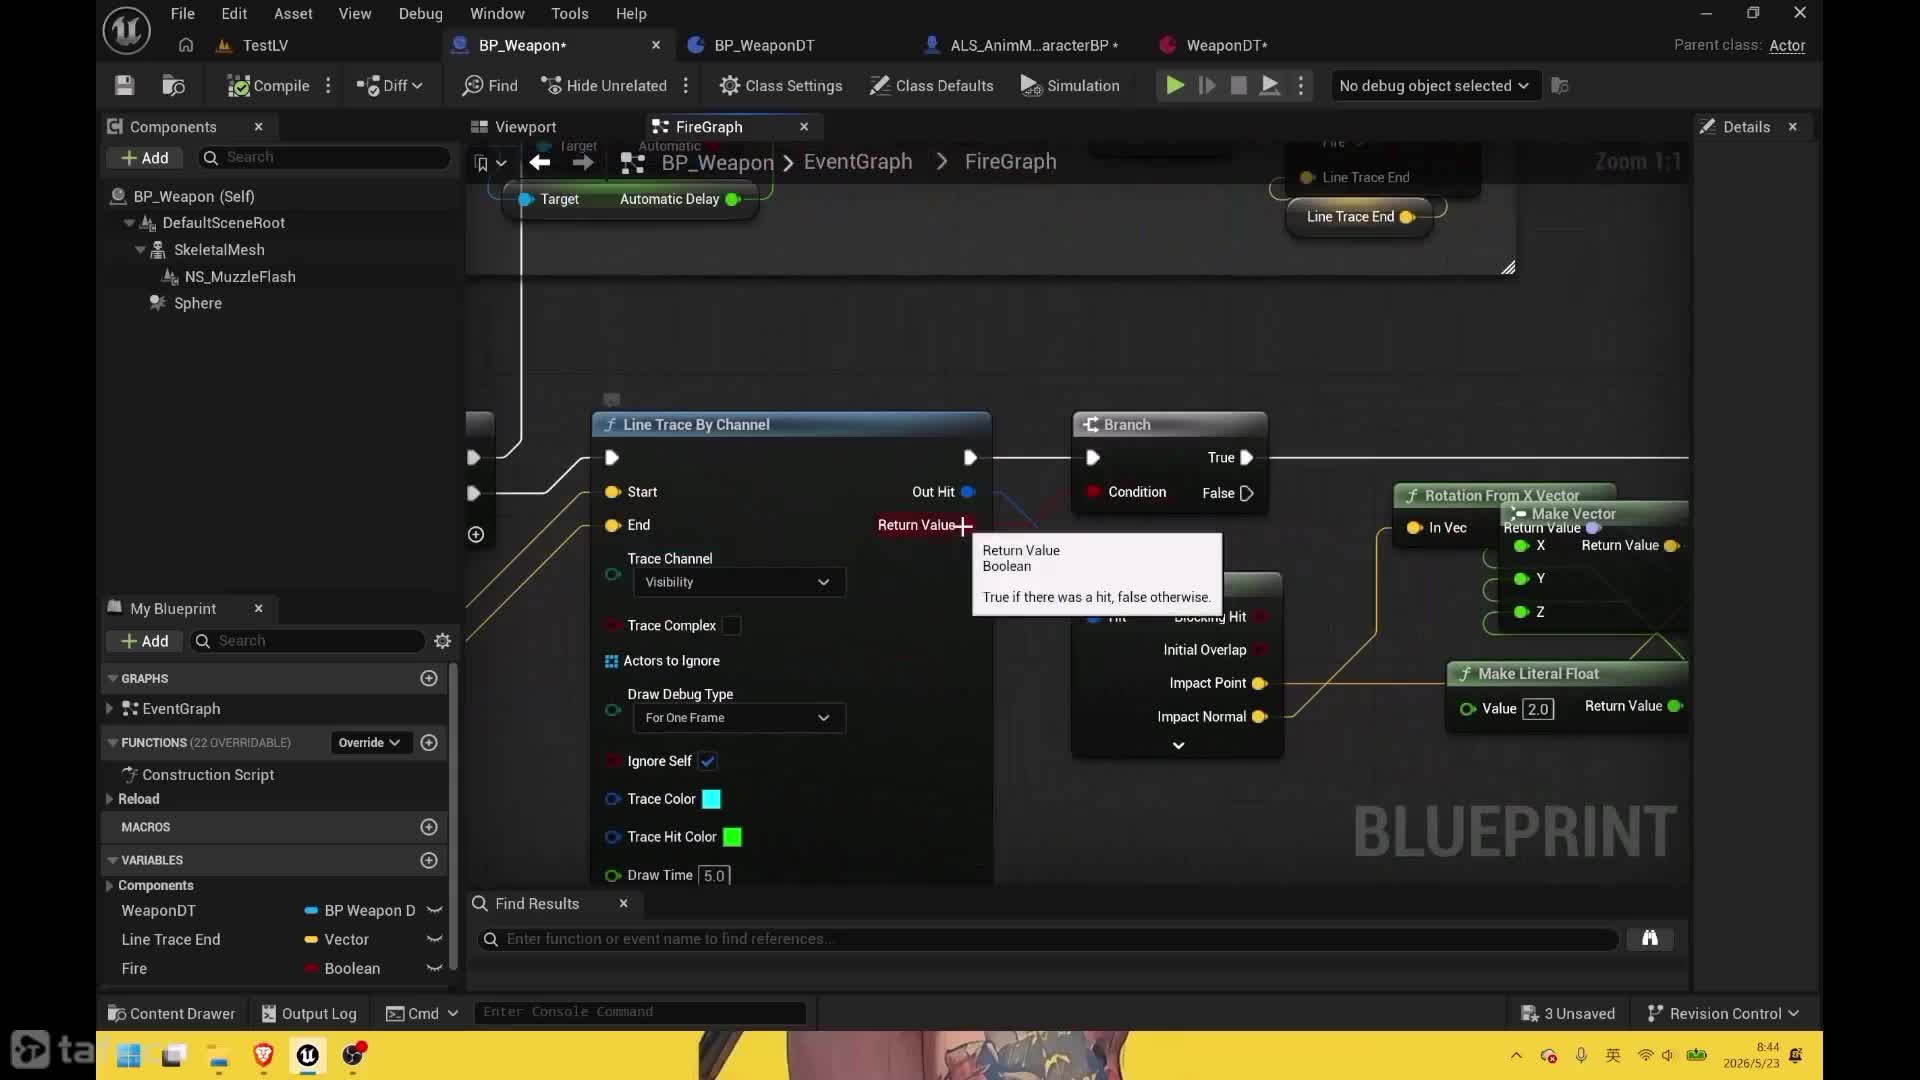
Task: Collapse the DefaultSceneRoot tree item
Action: pos(129,223)
